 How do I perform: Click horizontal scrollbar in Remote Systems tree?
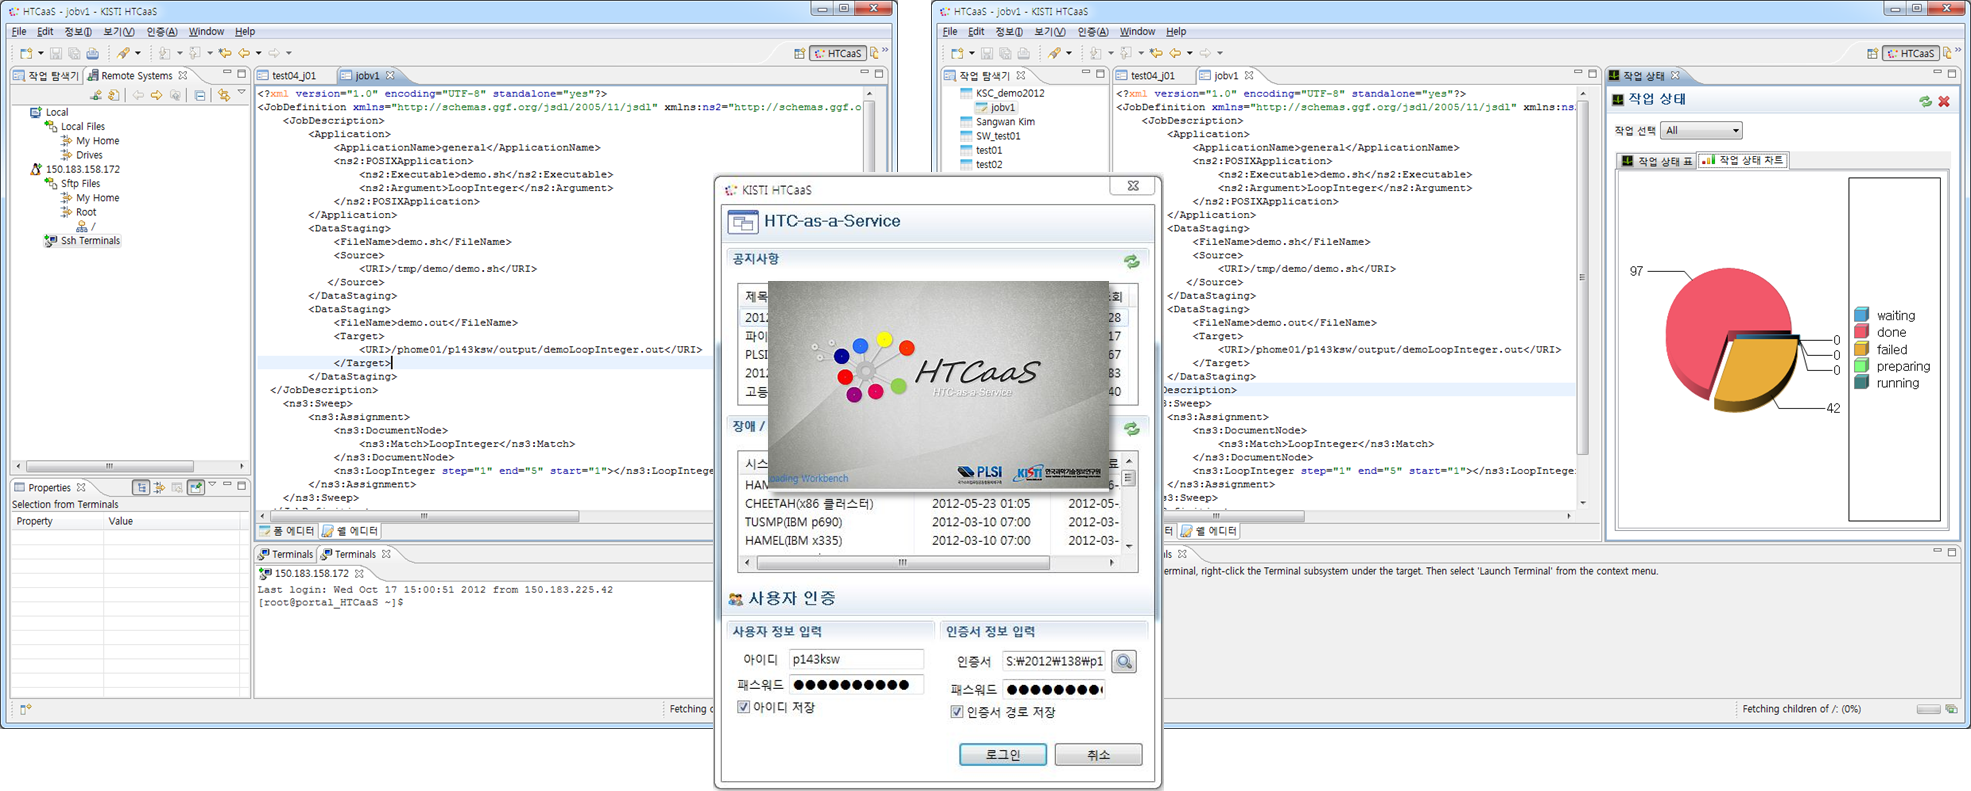pos(110,466)
